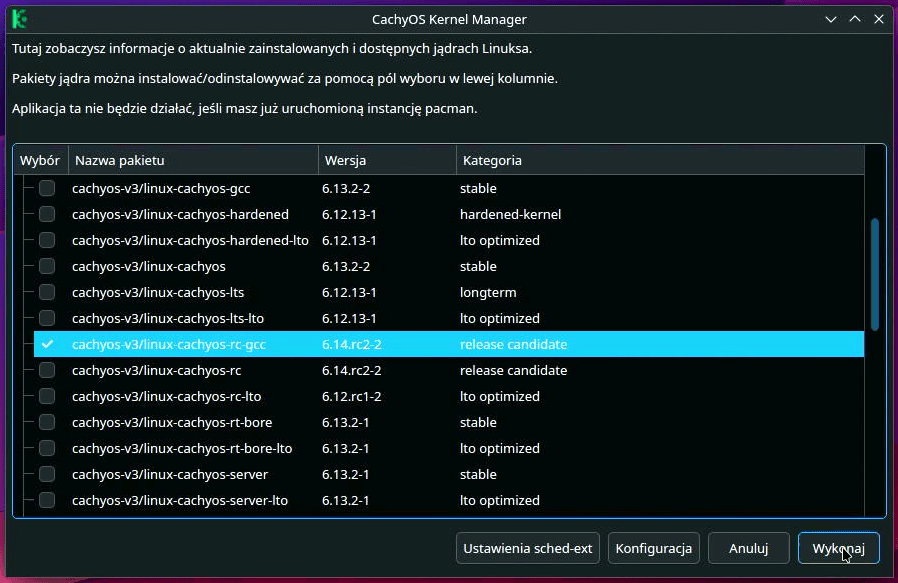898x583 pixels.
Task: Click package name cachyos-v3/linux-cachyos-lts-lto
Action: [x=168, y=318]
